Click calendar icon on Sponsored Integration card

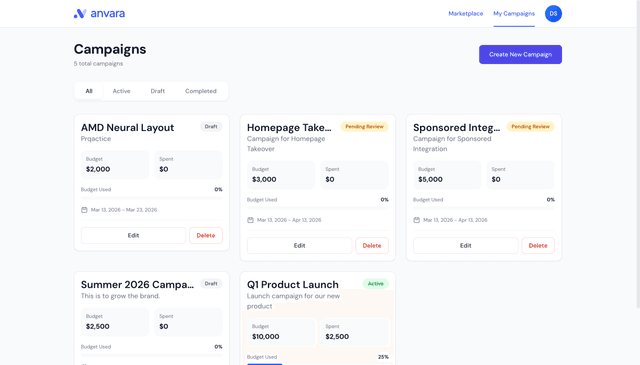(x=416, y=220)
